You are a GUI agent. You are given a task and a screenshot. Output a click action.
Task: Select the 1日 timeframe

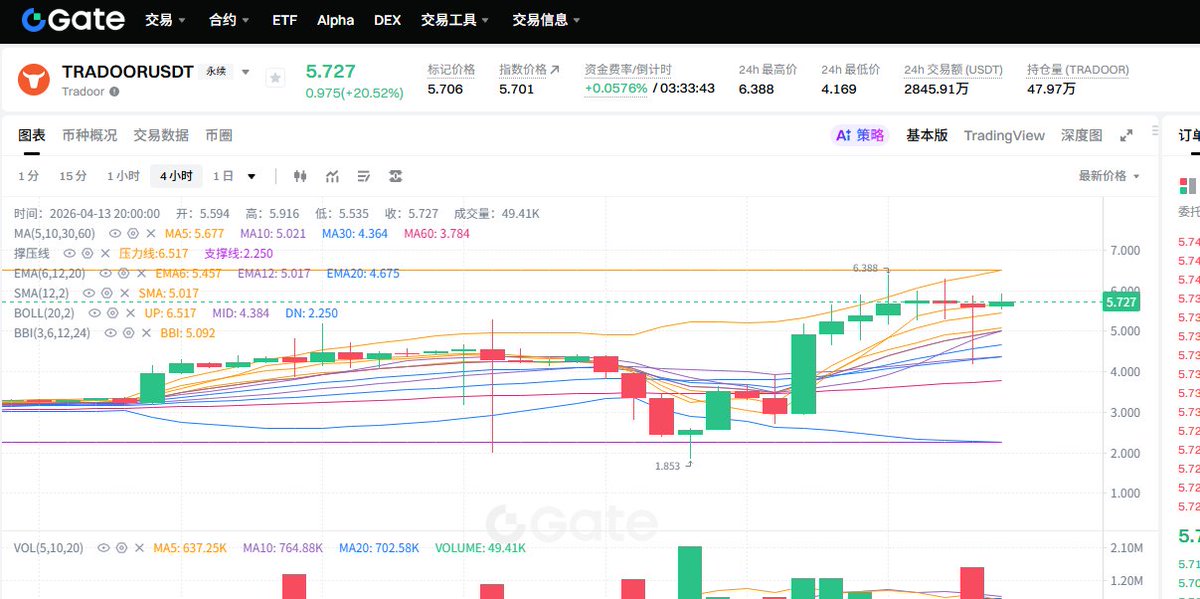[x=223, y=176]
